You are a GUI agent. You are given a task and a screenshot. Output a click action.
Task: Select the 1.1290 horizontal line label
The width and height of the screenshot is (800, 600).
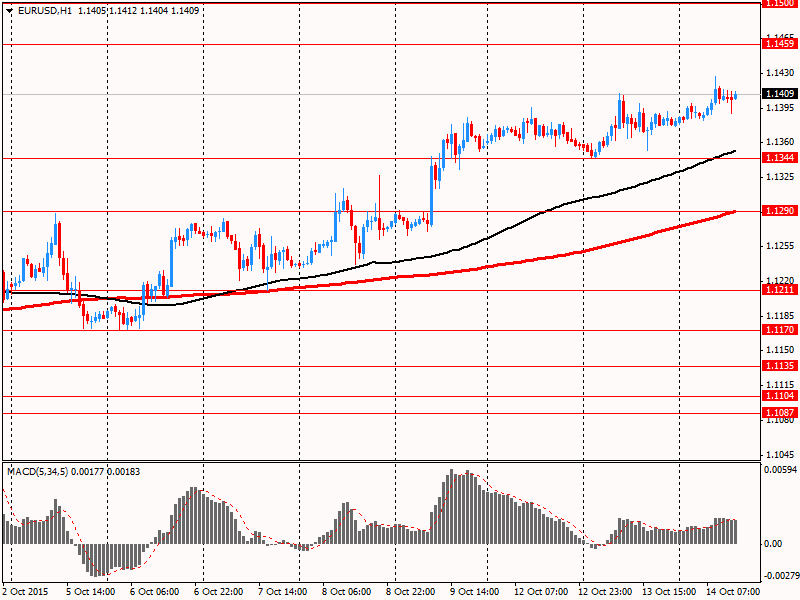780,211
